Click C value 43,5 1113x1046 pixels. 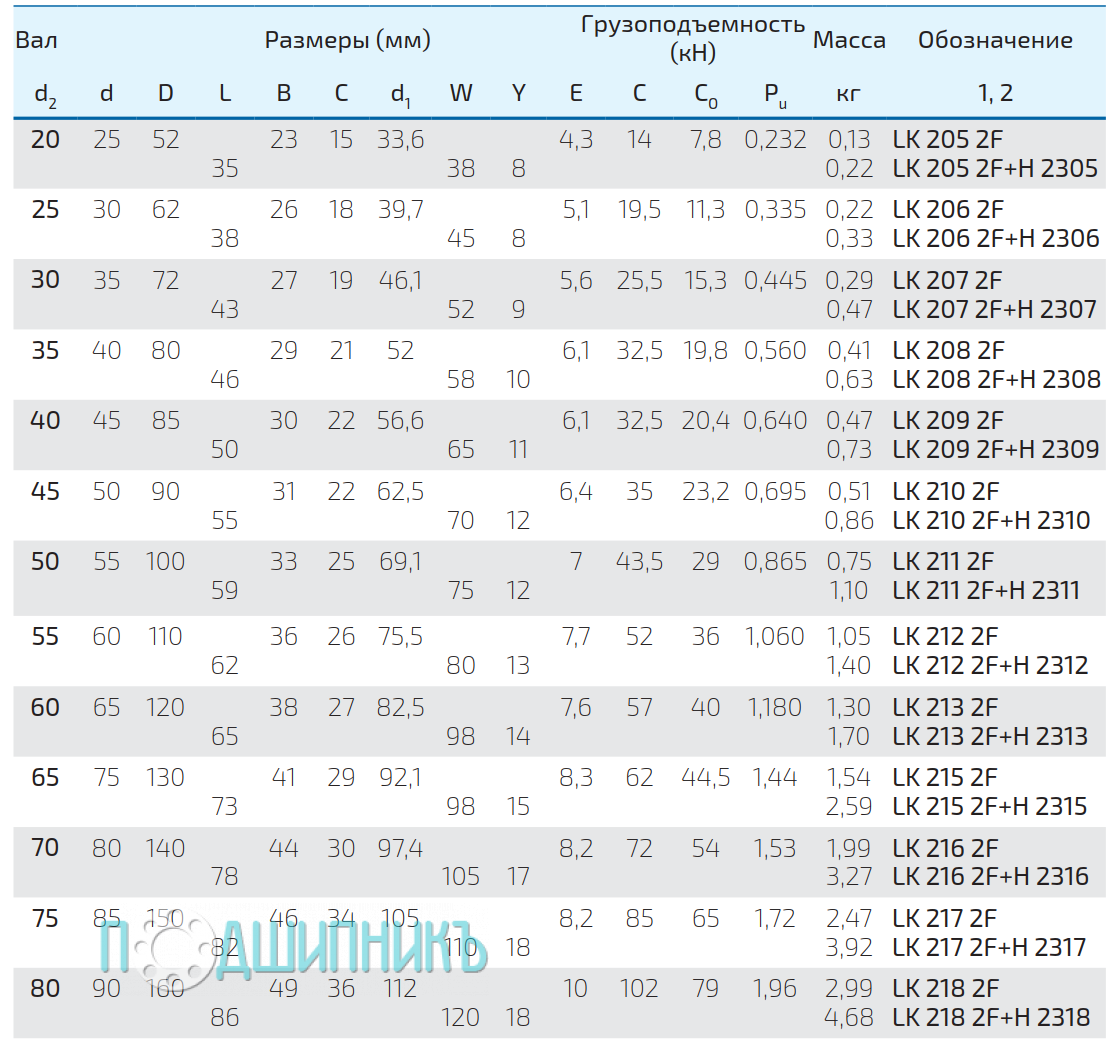tap(639, 562)
